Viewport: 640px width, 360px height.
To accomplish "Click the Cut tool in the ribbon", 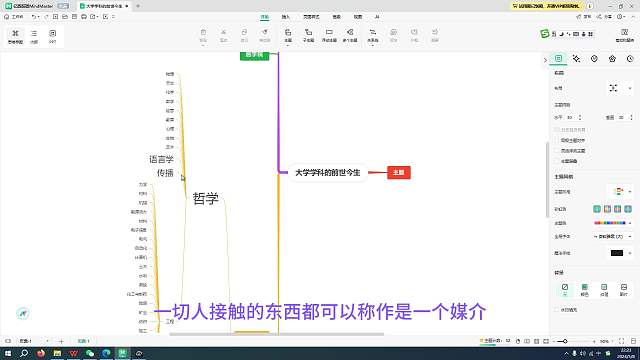I will (224, 36).
